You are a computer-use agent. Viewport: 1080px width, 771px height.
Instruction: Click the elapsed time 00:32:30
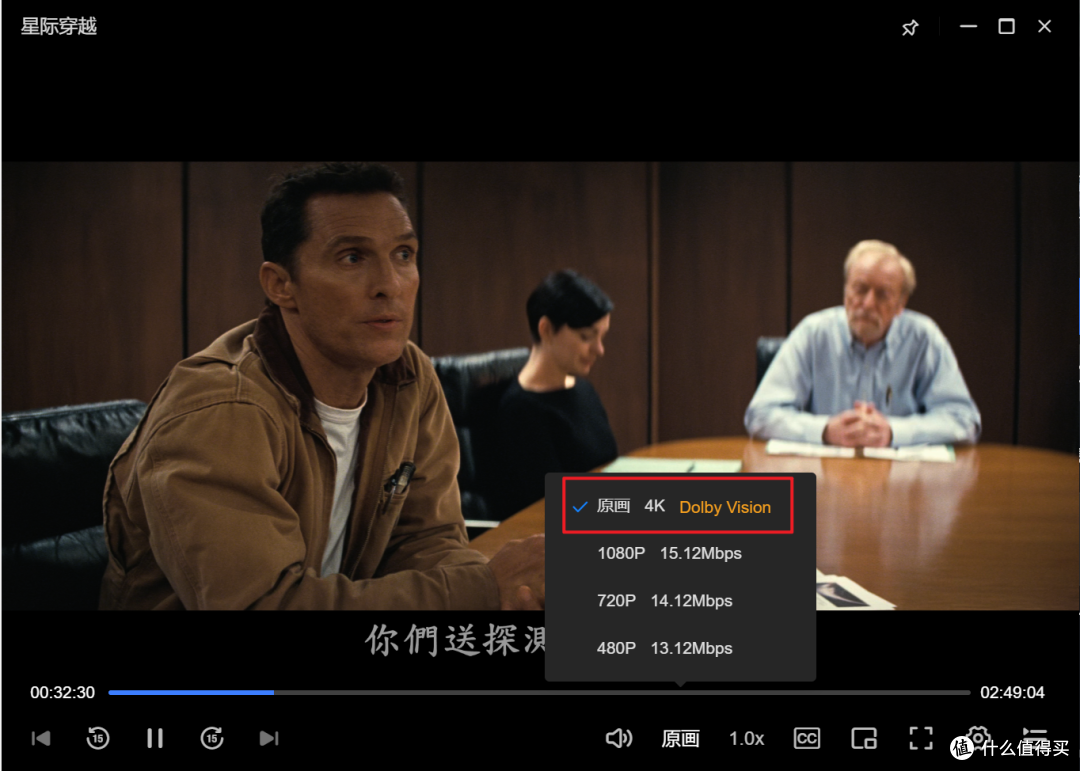pos(63,692)
